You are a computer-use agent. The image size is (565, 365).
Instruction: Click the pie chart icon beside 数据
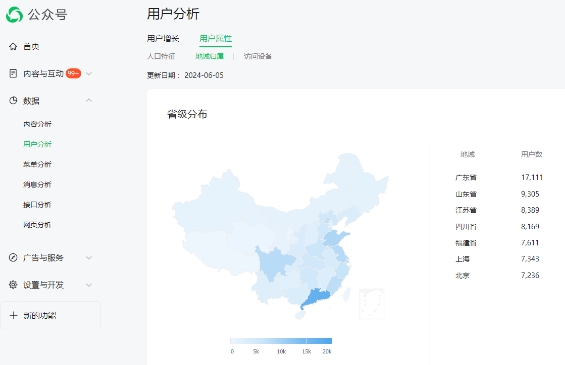(x=13, y=101)
